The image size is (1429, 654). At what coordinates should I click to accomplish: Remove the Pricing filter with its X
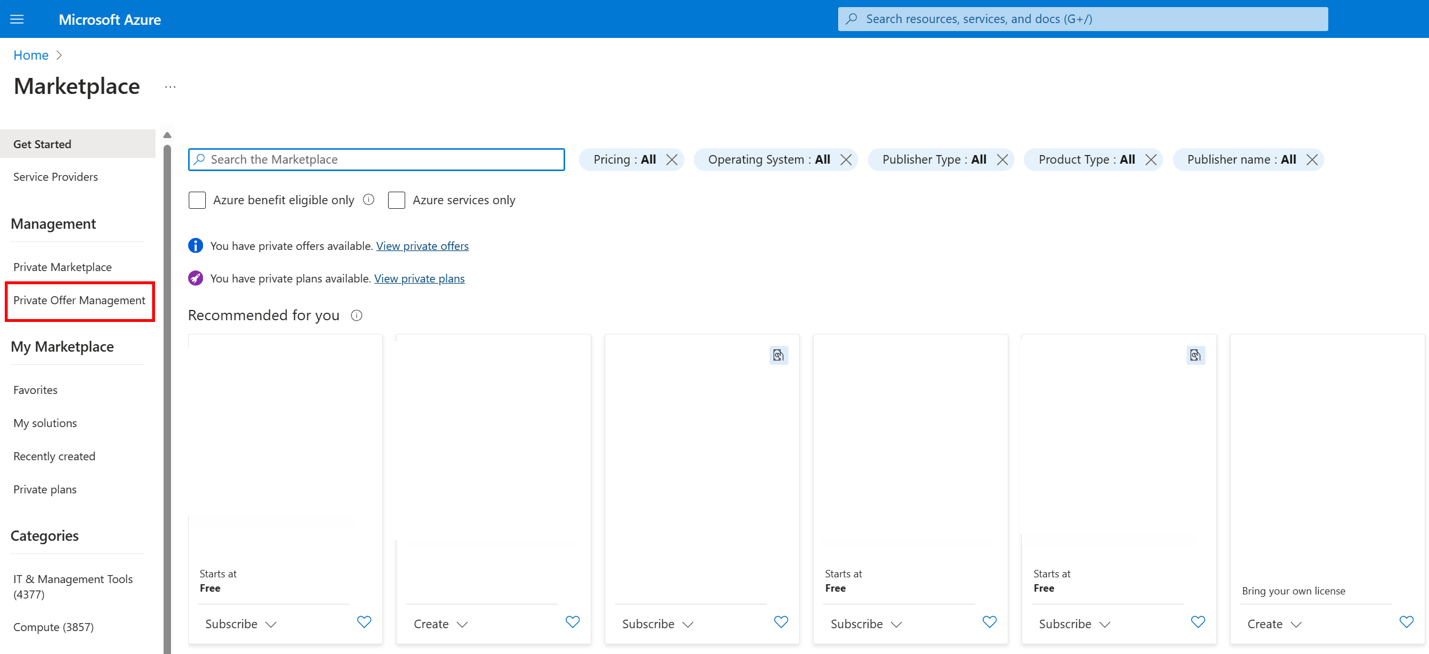[x=672, y=160]
